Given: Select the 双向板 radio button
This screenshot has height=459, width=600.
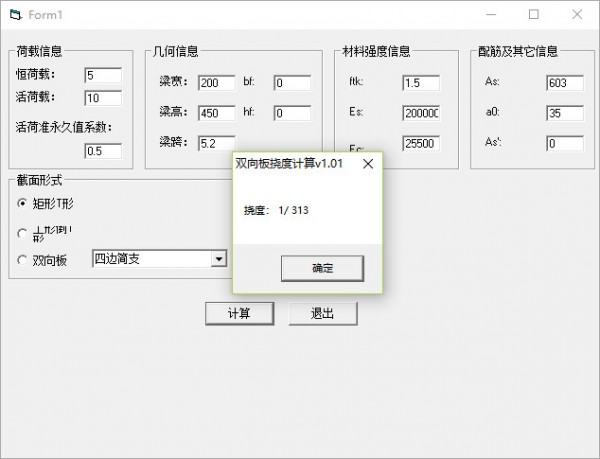Looking at the screenshot, I should coord(22,260).
